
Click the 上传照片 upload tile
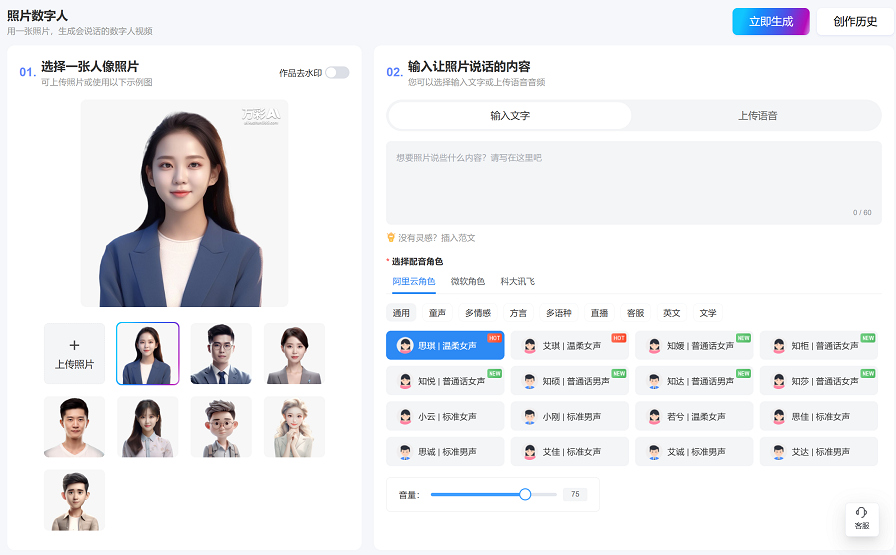coord(74,353)
